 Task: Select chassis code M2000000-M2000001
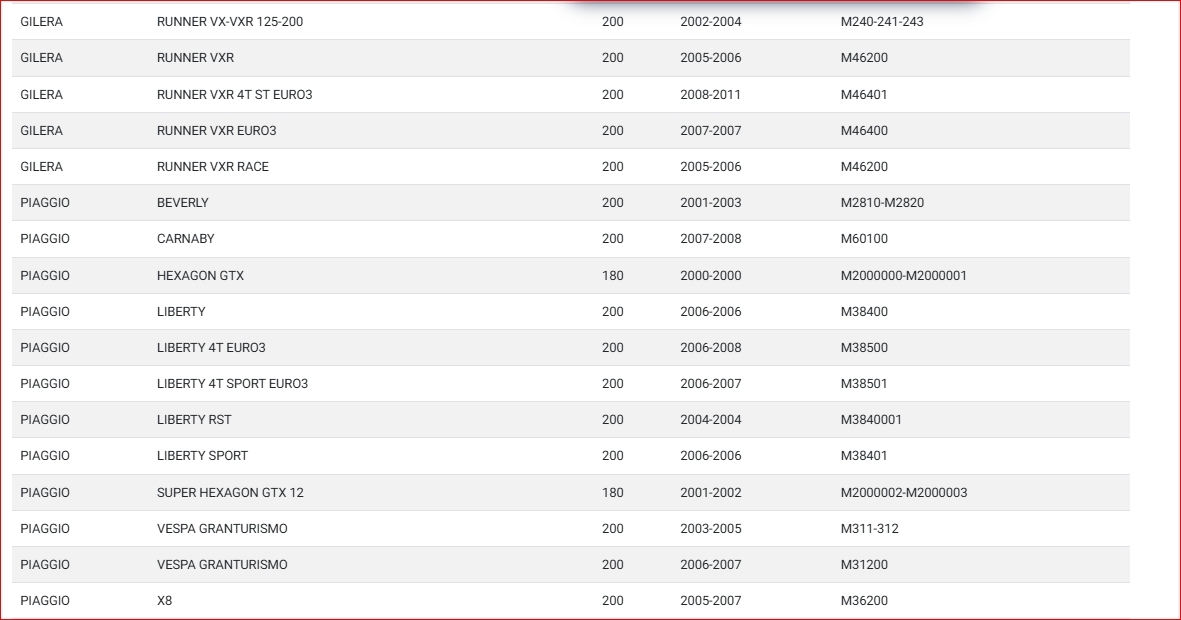point(903,276)
